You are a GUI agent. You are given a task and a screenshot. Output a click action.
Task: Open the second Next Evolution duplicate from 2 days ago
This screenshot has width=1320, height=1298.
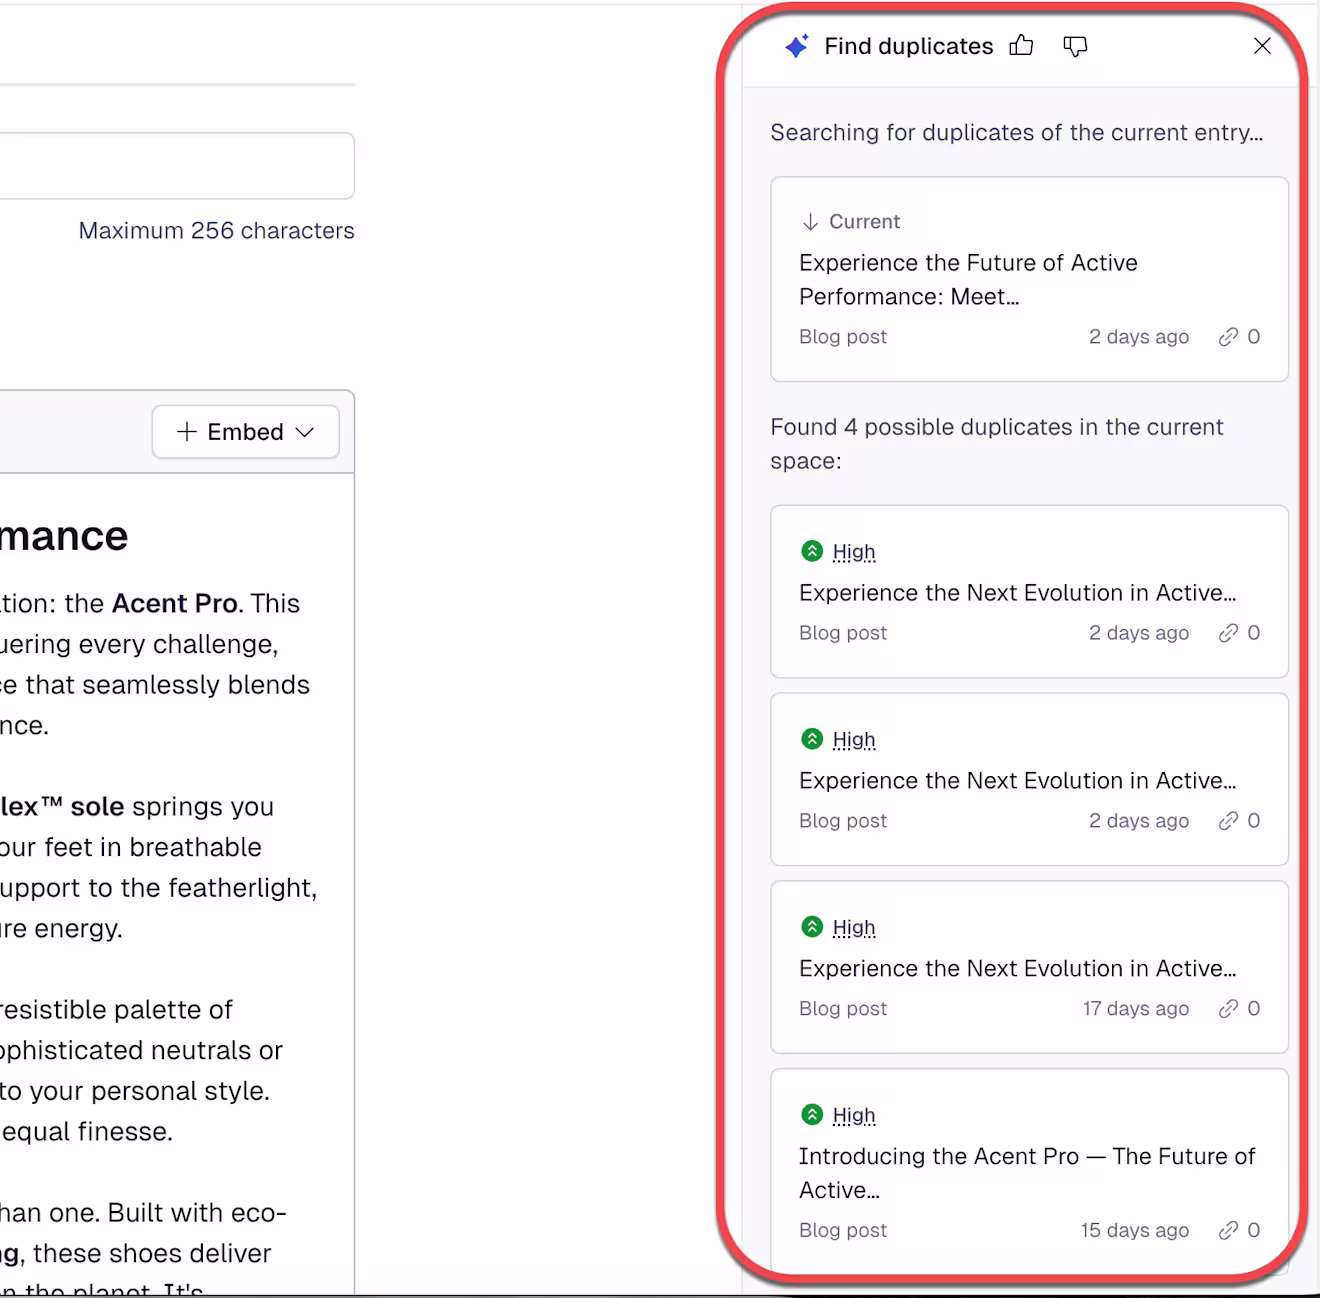pos(1029,780)
